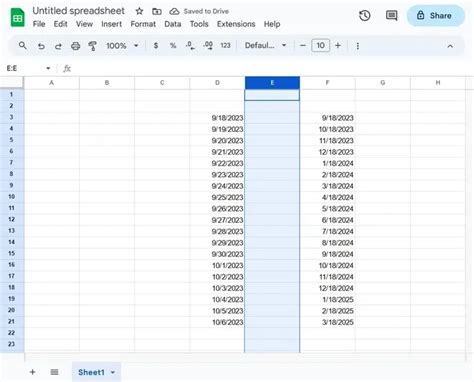Click the Untitled spreadsheet title
Image resolution: width=474 pixels, height=382 pixels.
point(78,11)
